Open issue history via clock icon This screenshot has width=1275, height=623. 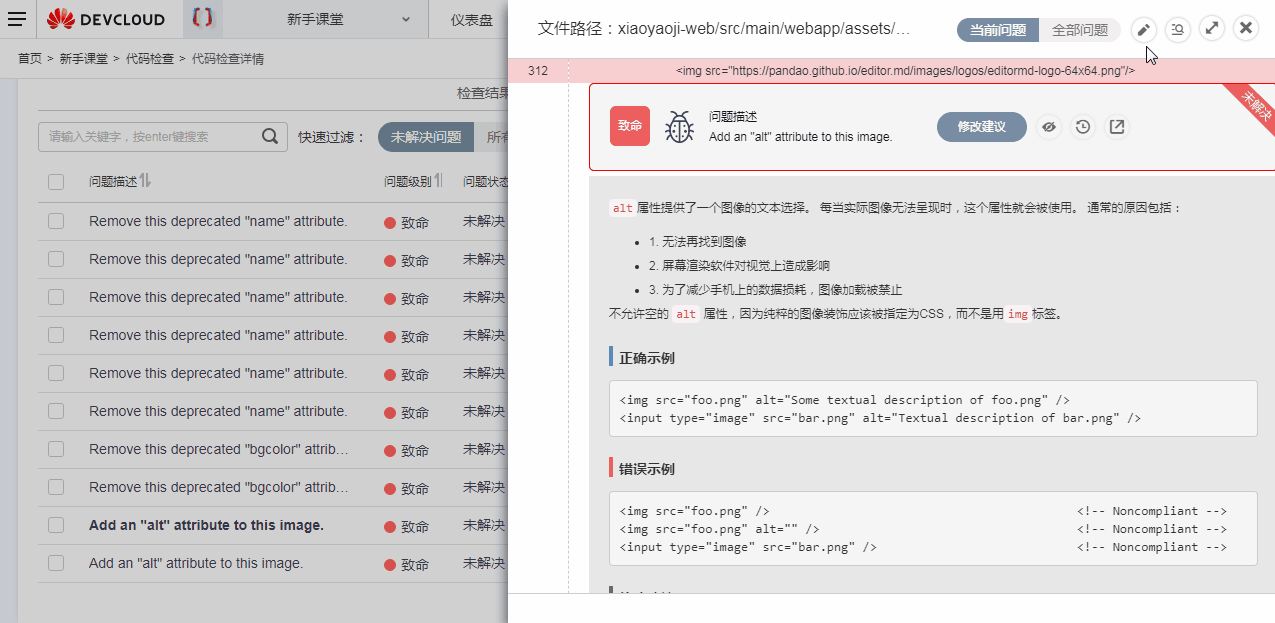(1082, 126)
